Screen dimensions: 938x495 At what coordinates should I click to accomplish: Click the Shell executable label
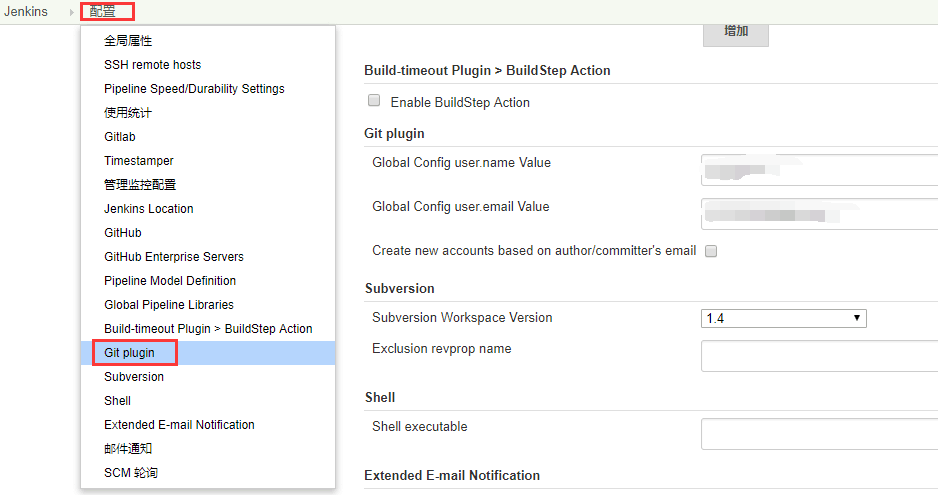(x=419, y=426)
